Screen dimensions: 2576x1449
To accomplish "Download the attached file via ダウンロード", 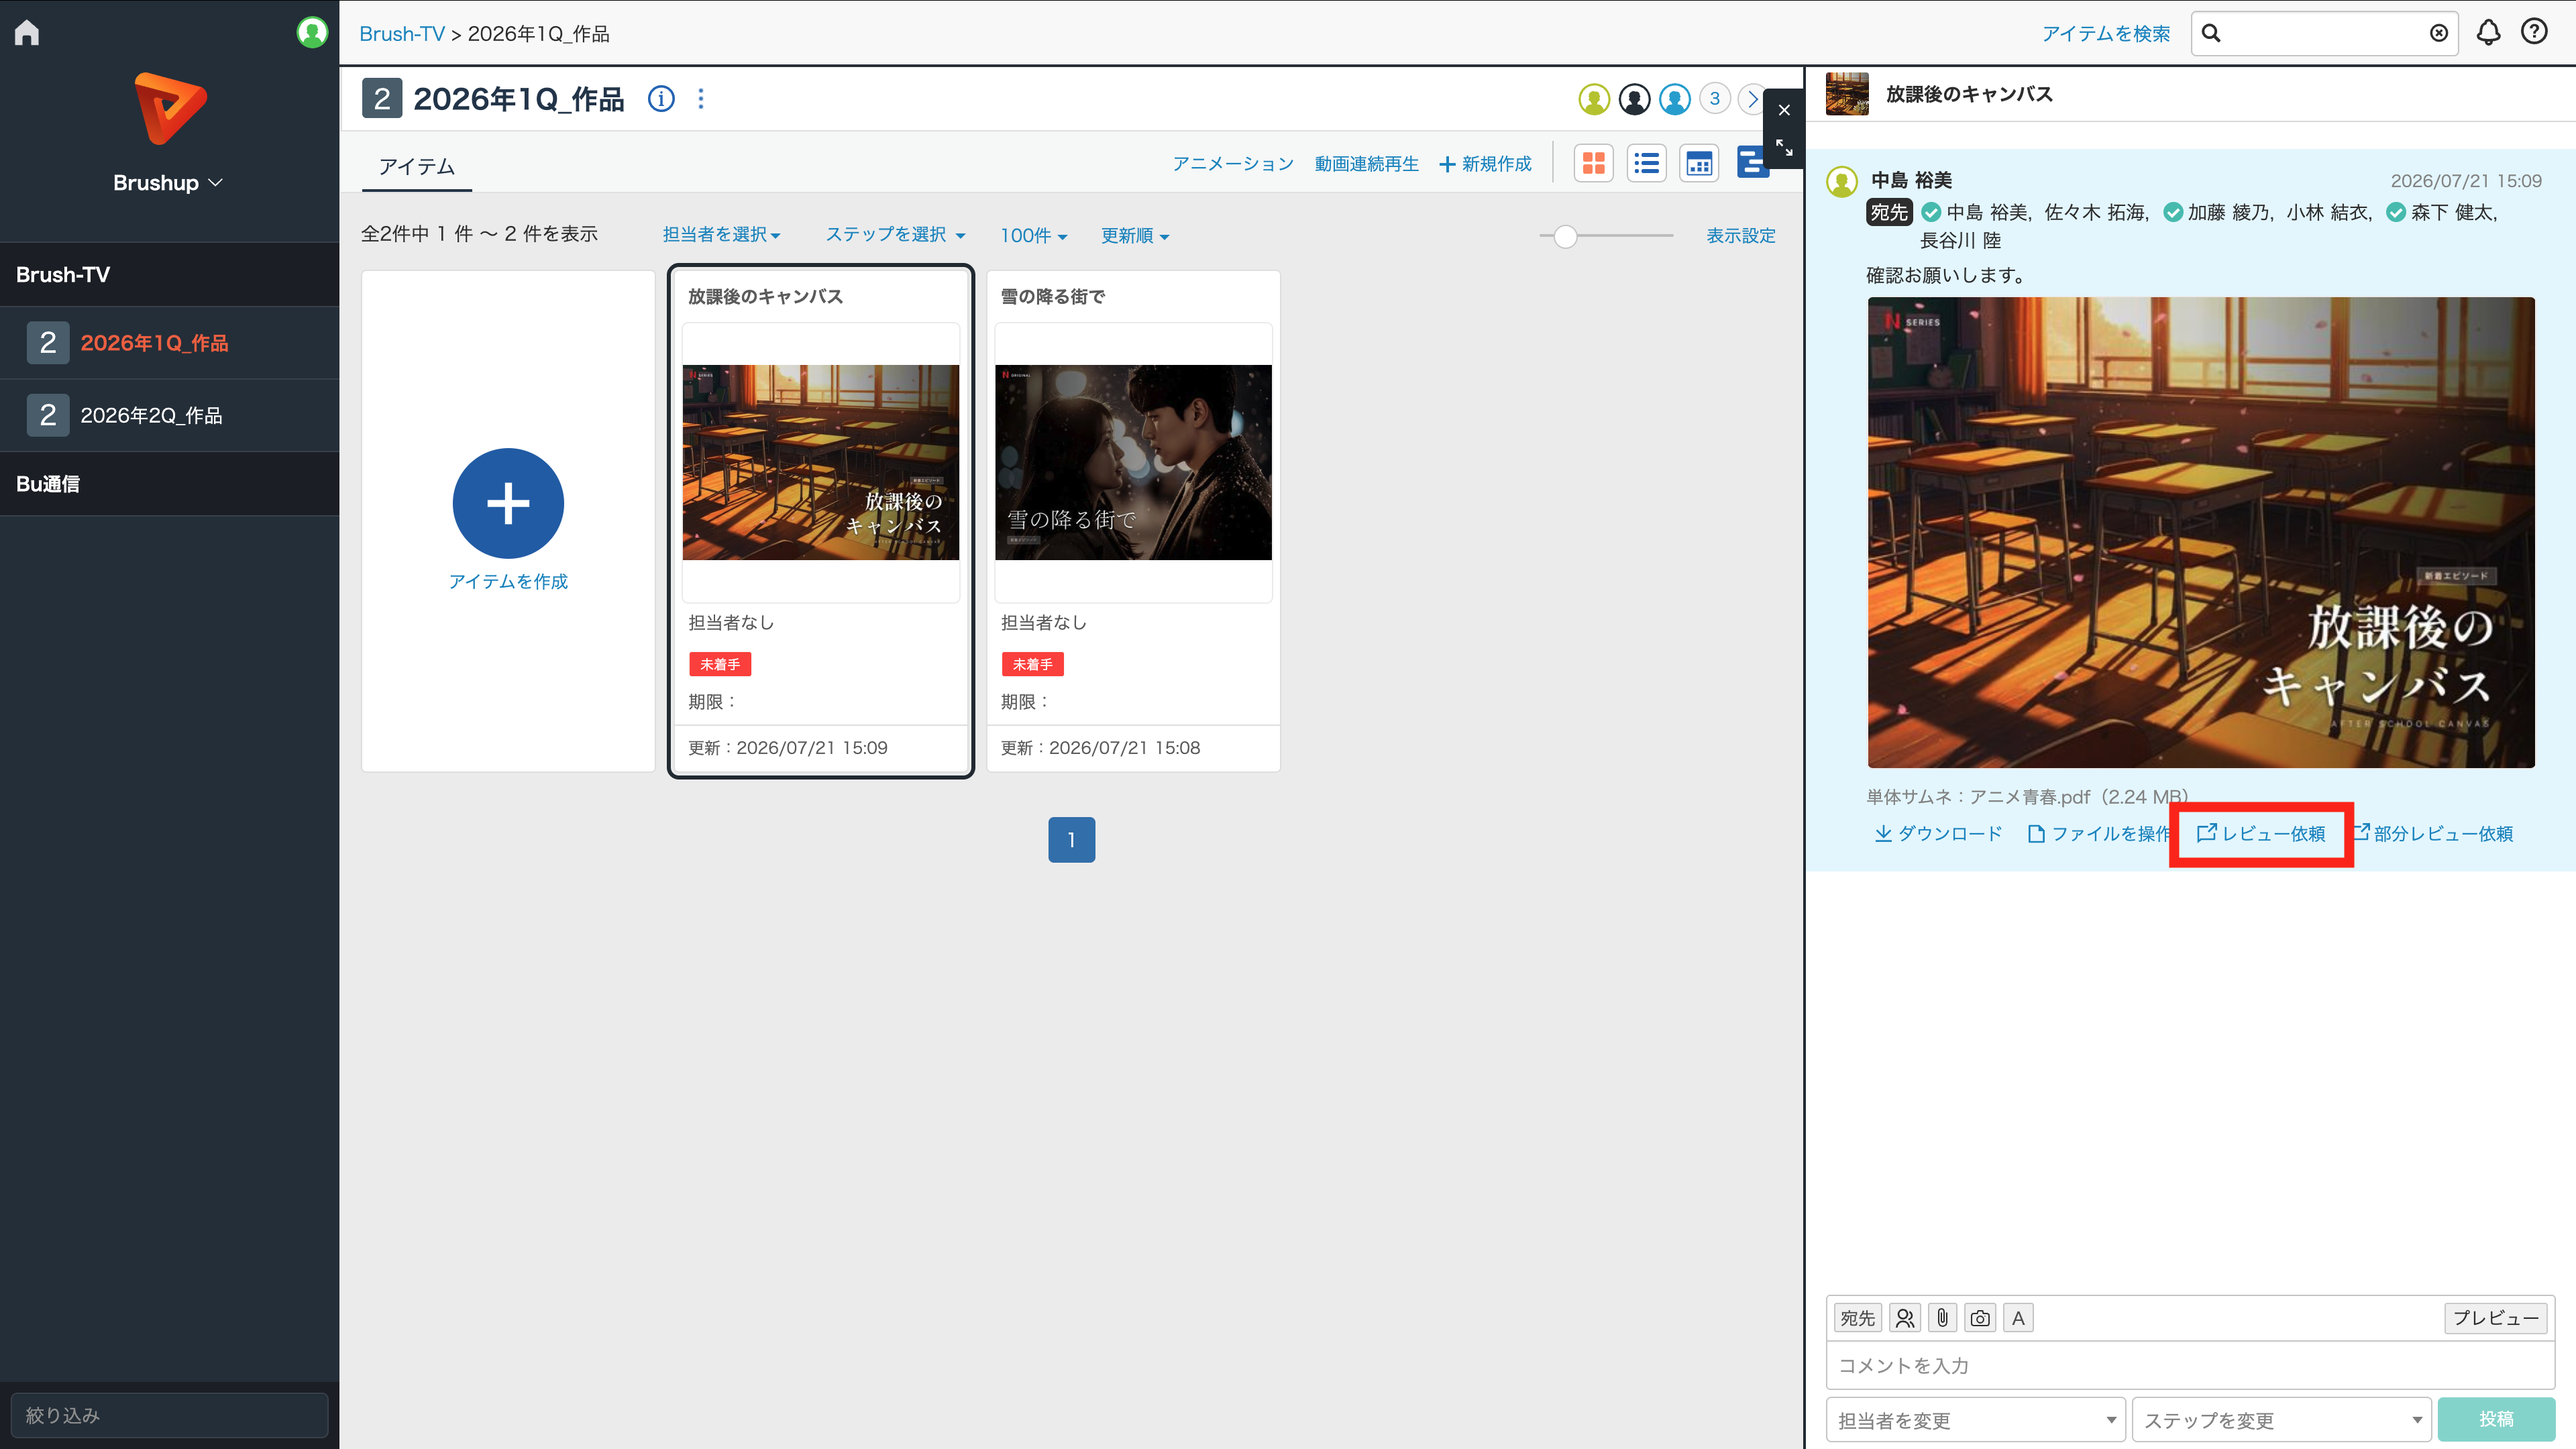I will 1938,834.
